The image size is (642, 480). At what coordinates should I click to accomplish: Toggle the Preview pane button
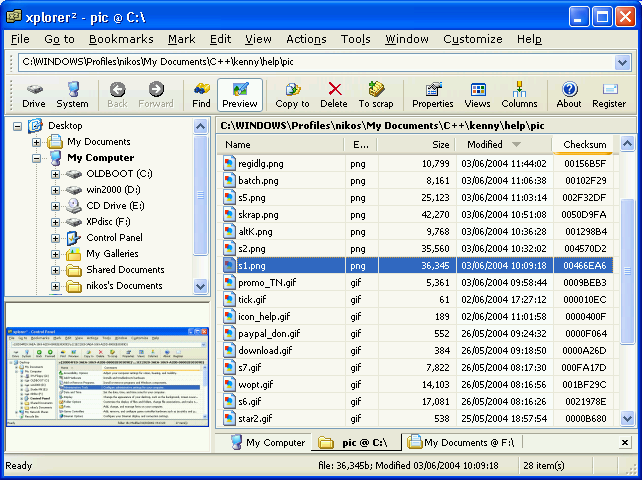coord(240,95)
